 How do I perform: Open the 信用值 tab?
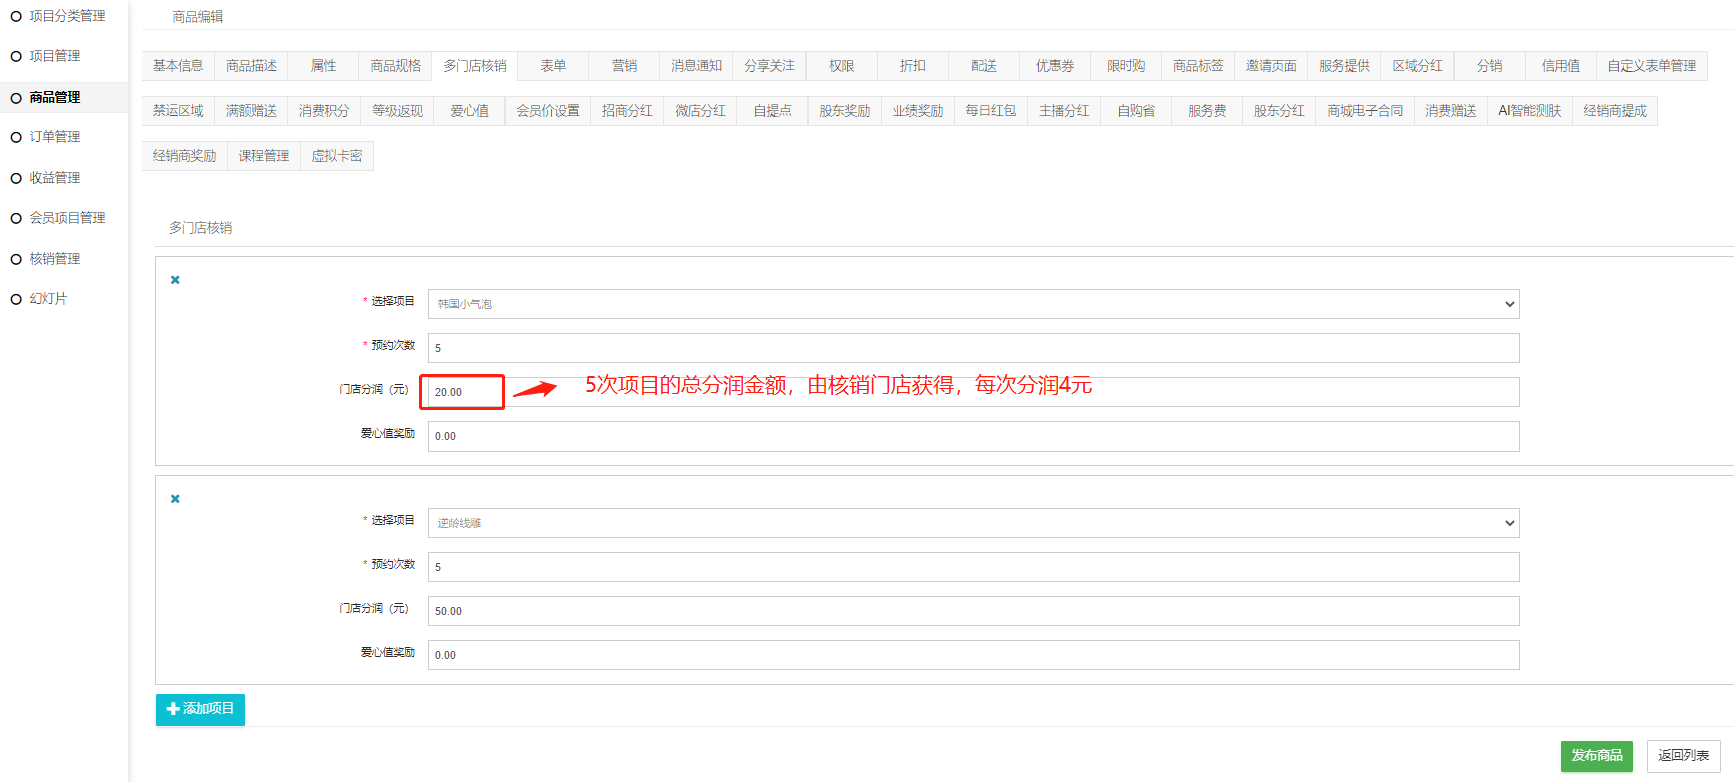point(1560,66)
